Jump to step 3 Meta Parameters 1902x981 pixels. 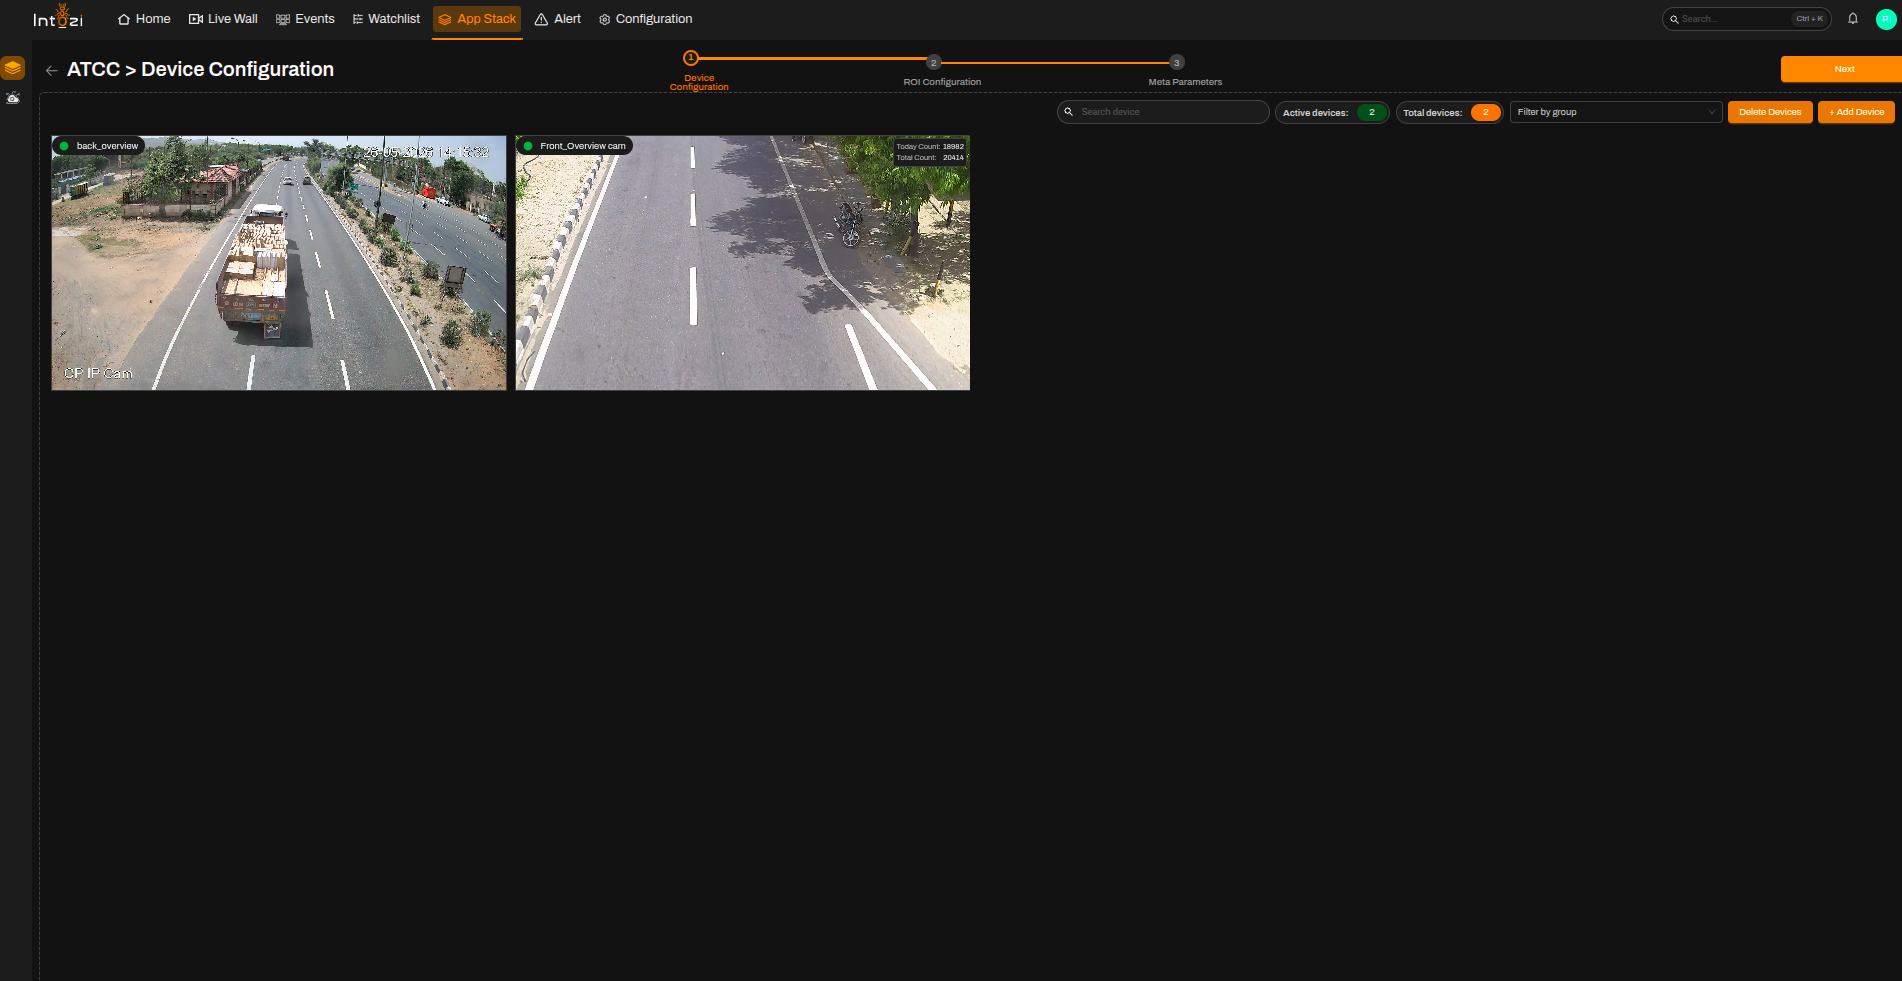pyautogui.click(x=1177, y=62)
